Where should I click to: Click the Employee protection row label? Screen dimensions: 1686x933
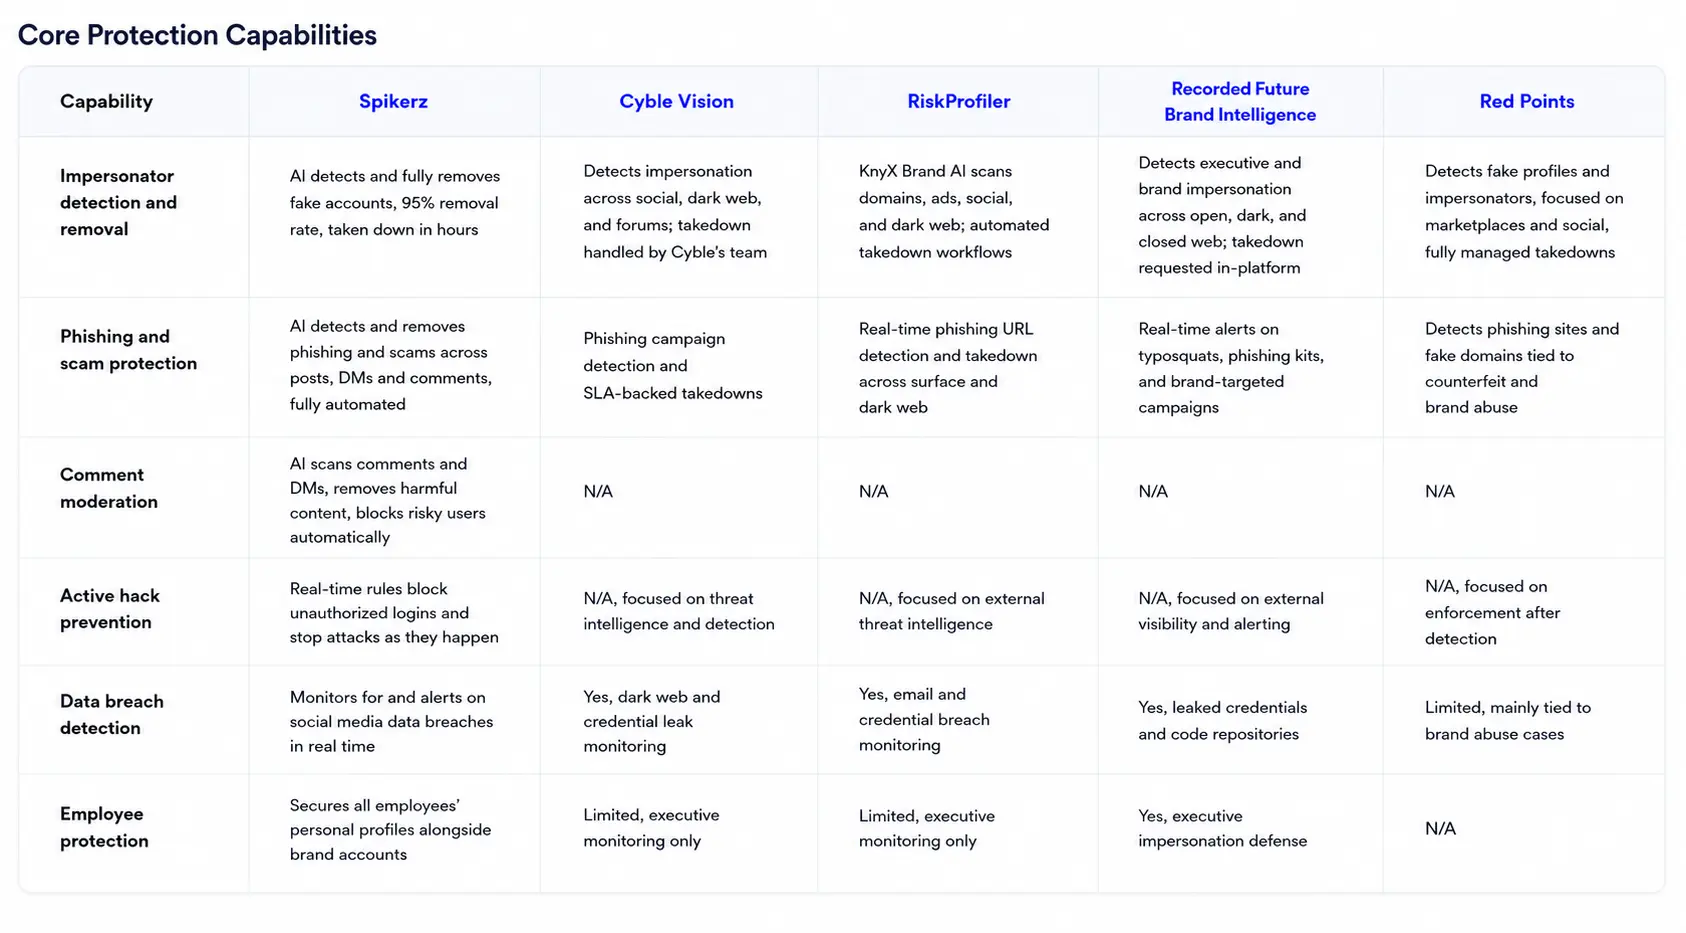tap(103, 827)
